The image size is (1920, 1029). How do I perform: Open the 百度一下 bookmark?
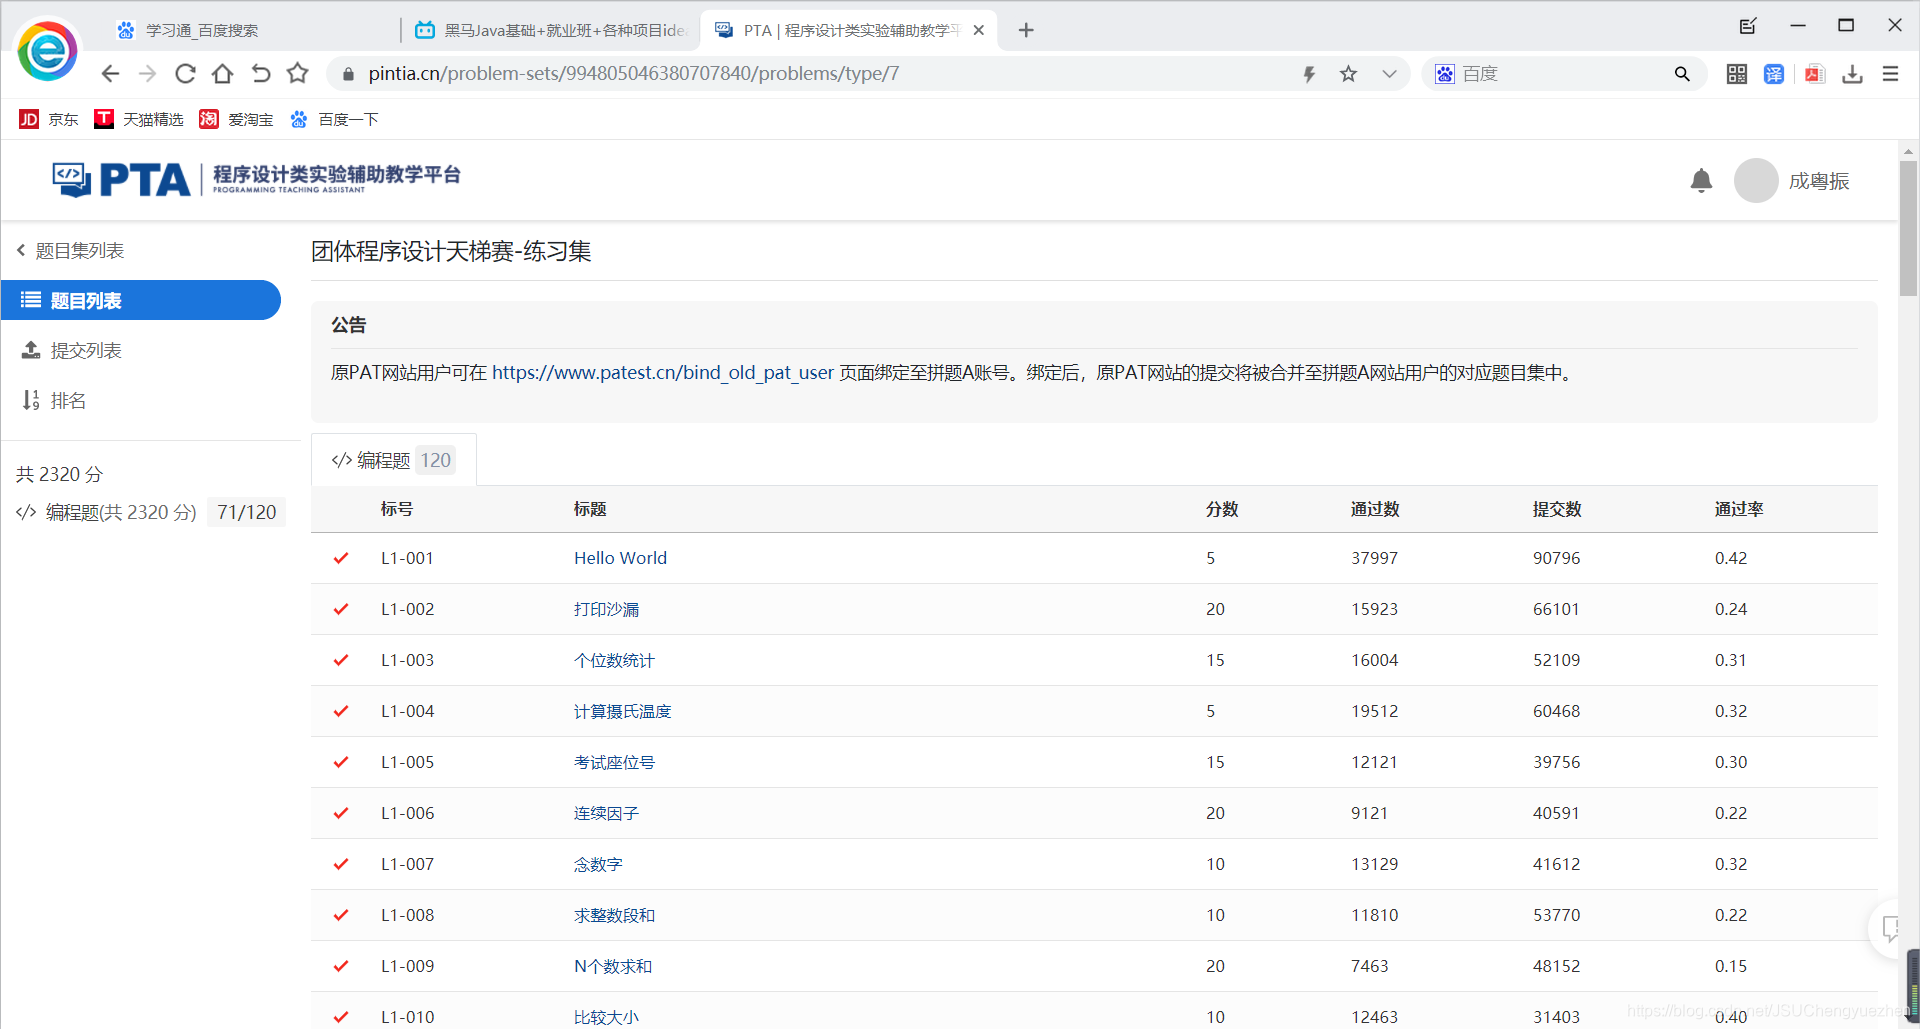point(334,120)
